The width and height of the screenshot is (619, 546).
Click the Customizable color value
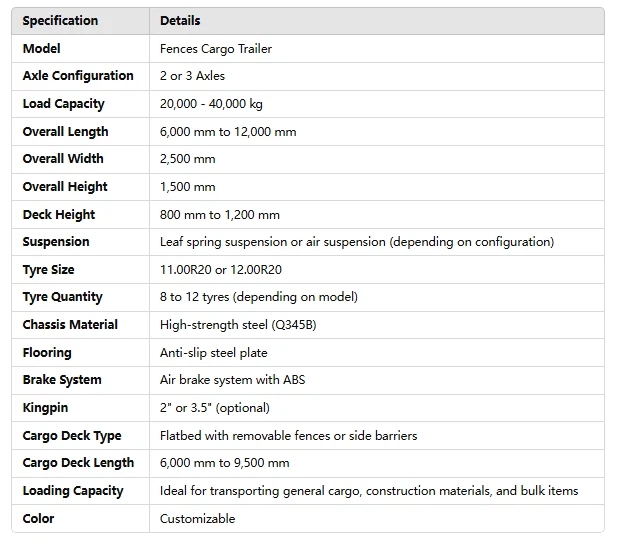pos(197,519)
